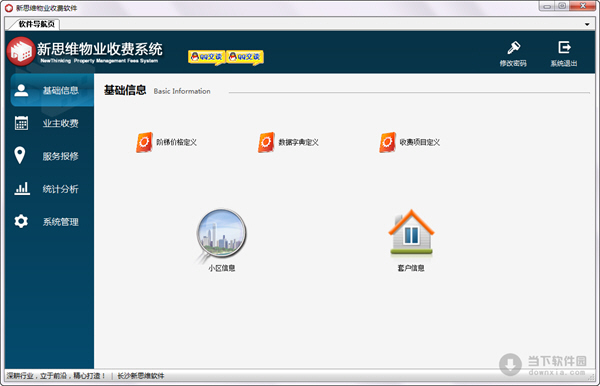Image resolution: width=600 pixels, height=386 pixels.
Task: Close the application window
Action: pos(582,6)
